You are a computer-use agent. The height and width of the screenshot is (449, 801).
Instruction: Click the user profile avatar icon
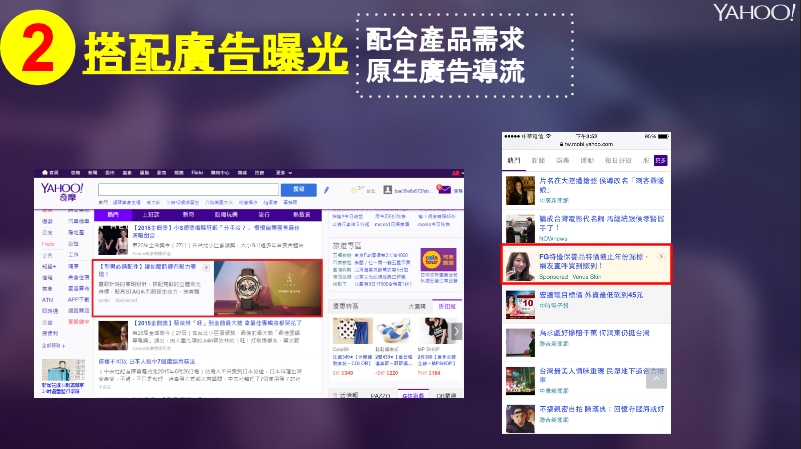click(x=386, y=190)
